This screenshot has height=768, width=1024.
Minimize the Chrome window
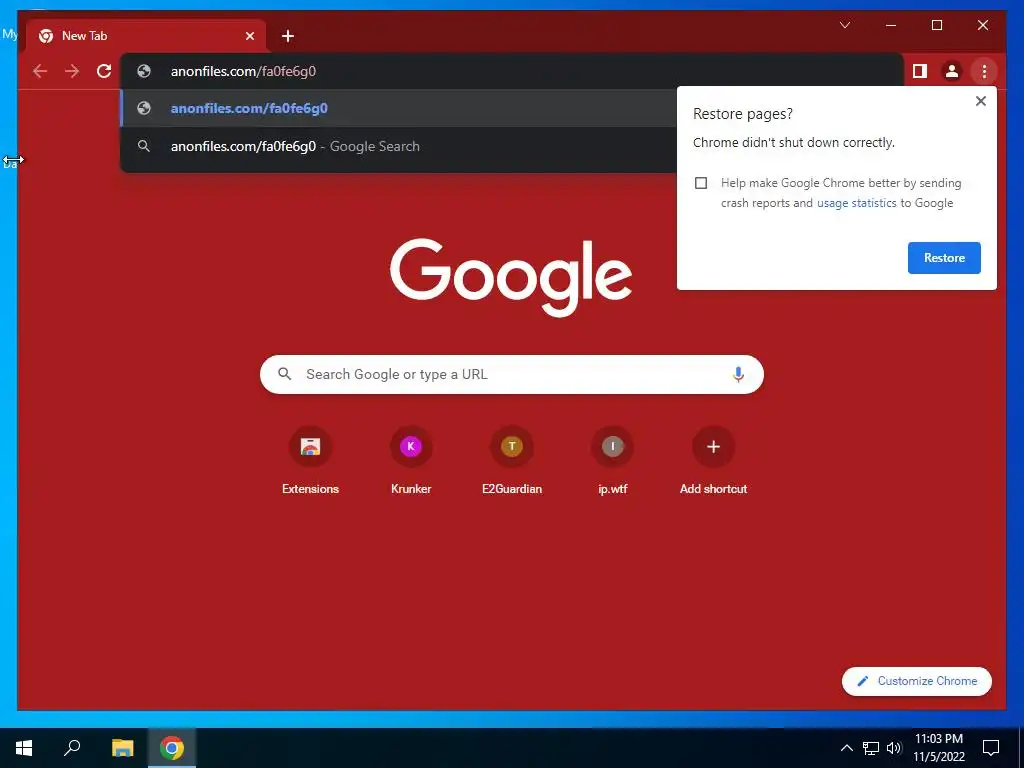(x=891, y=25)
